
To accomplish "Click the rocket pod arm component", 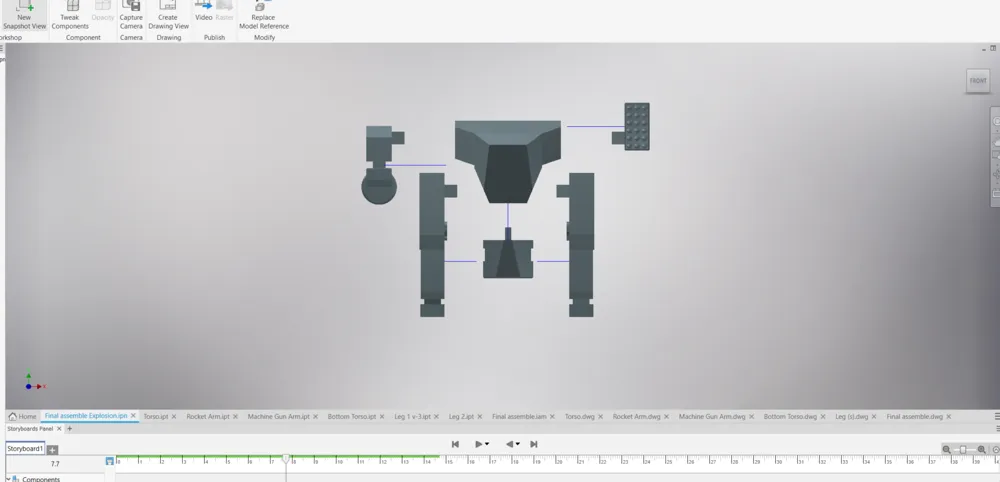I will 631,127.
